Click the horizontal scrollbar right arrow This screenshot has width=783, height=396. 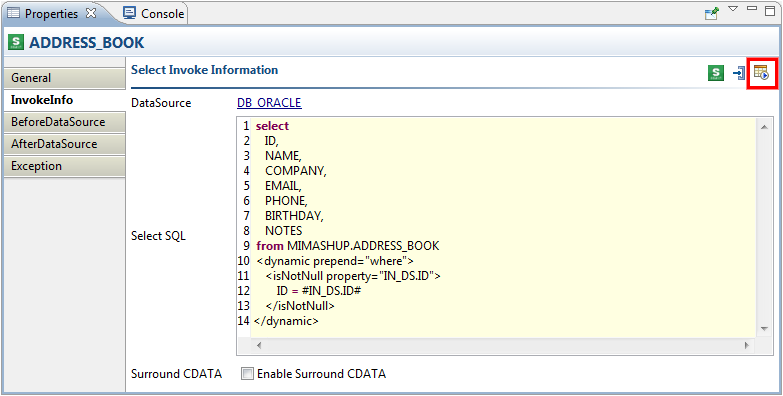[x=748, y=345]
